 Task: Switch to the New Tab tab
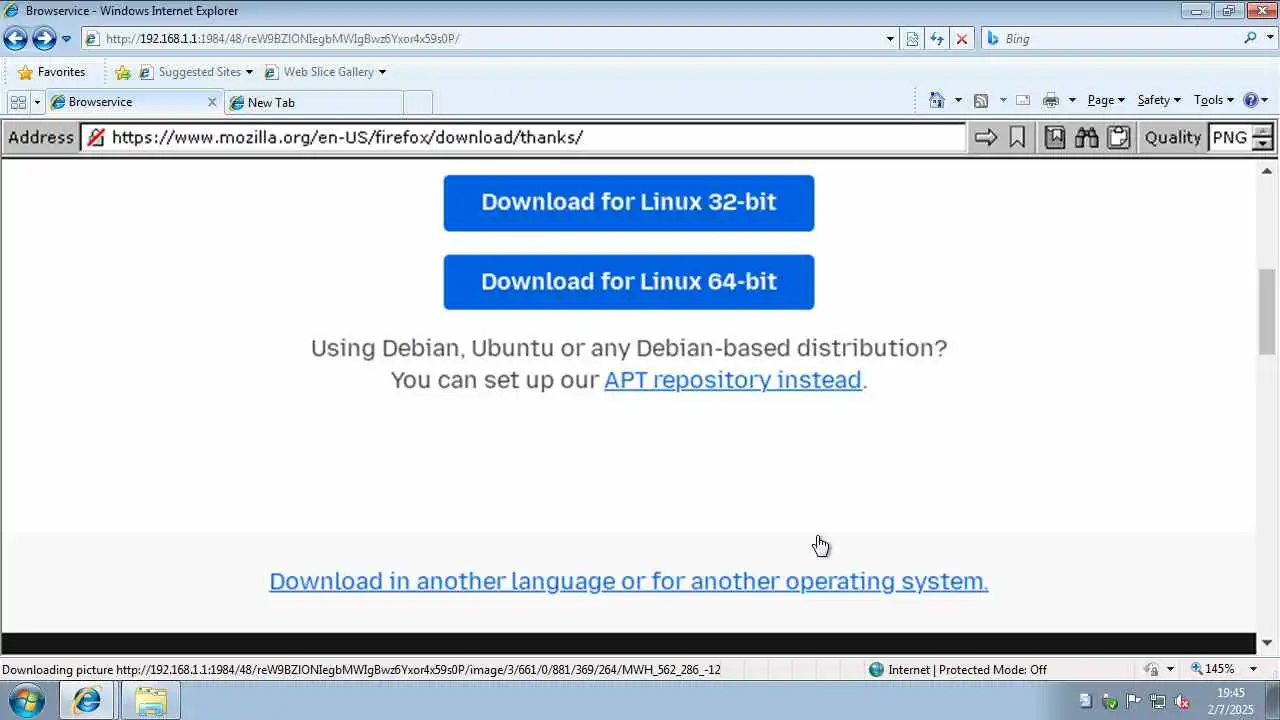pyautogui.click(x=313, y=102)
